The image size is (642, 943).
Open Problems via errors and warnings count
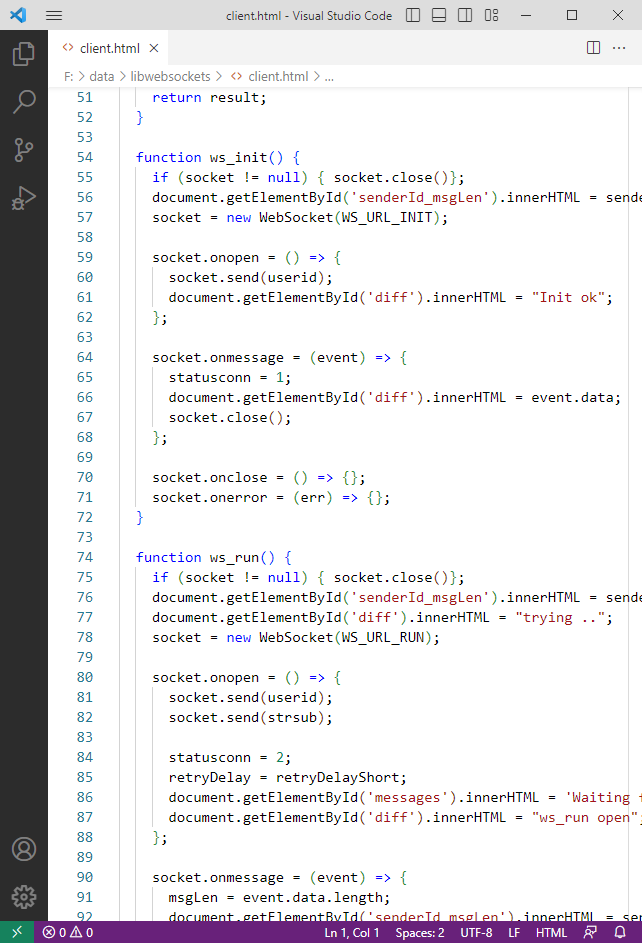pyautogui.click(x=68, y=932)
